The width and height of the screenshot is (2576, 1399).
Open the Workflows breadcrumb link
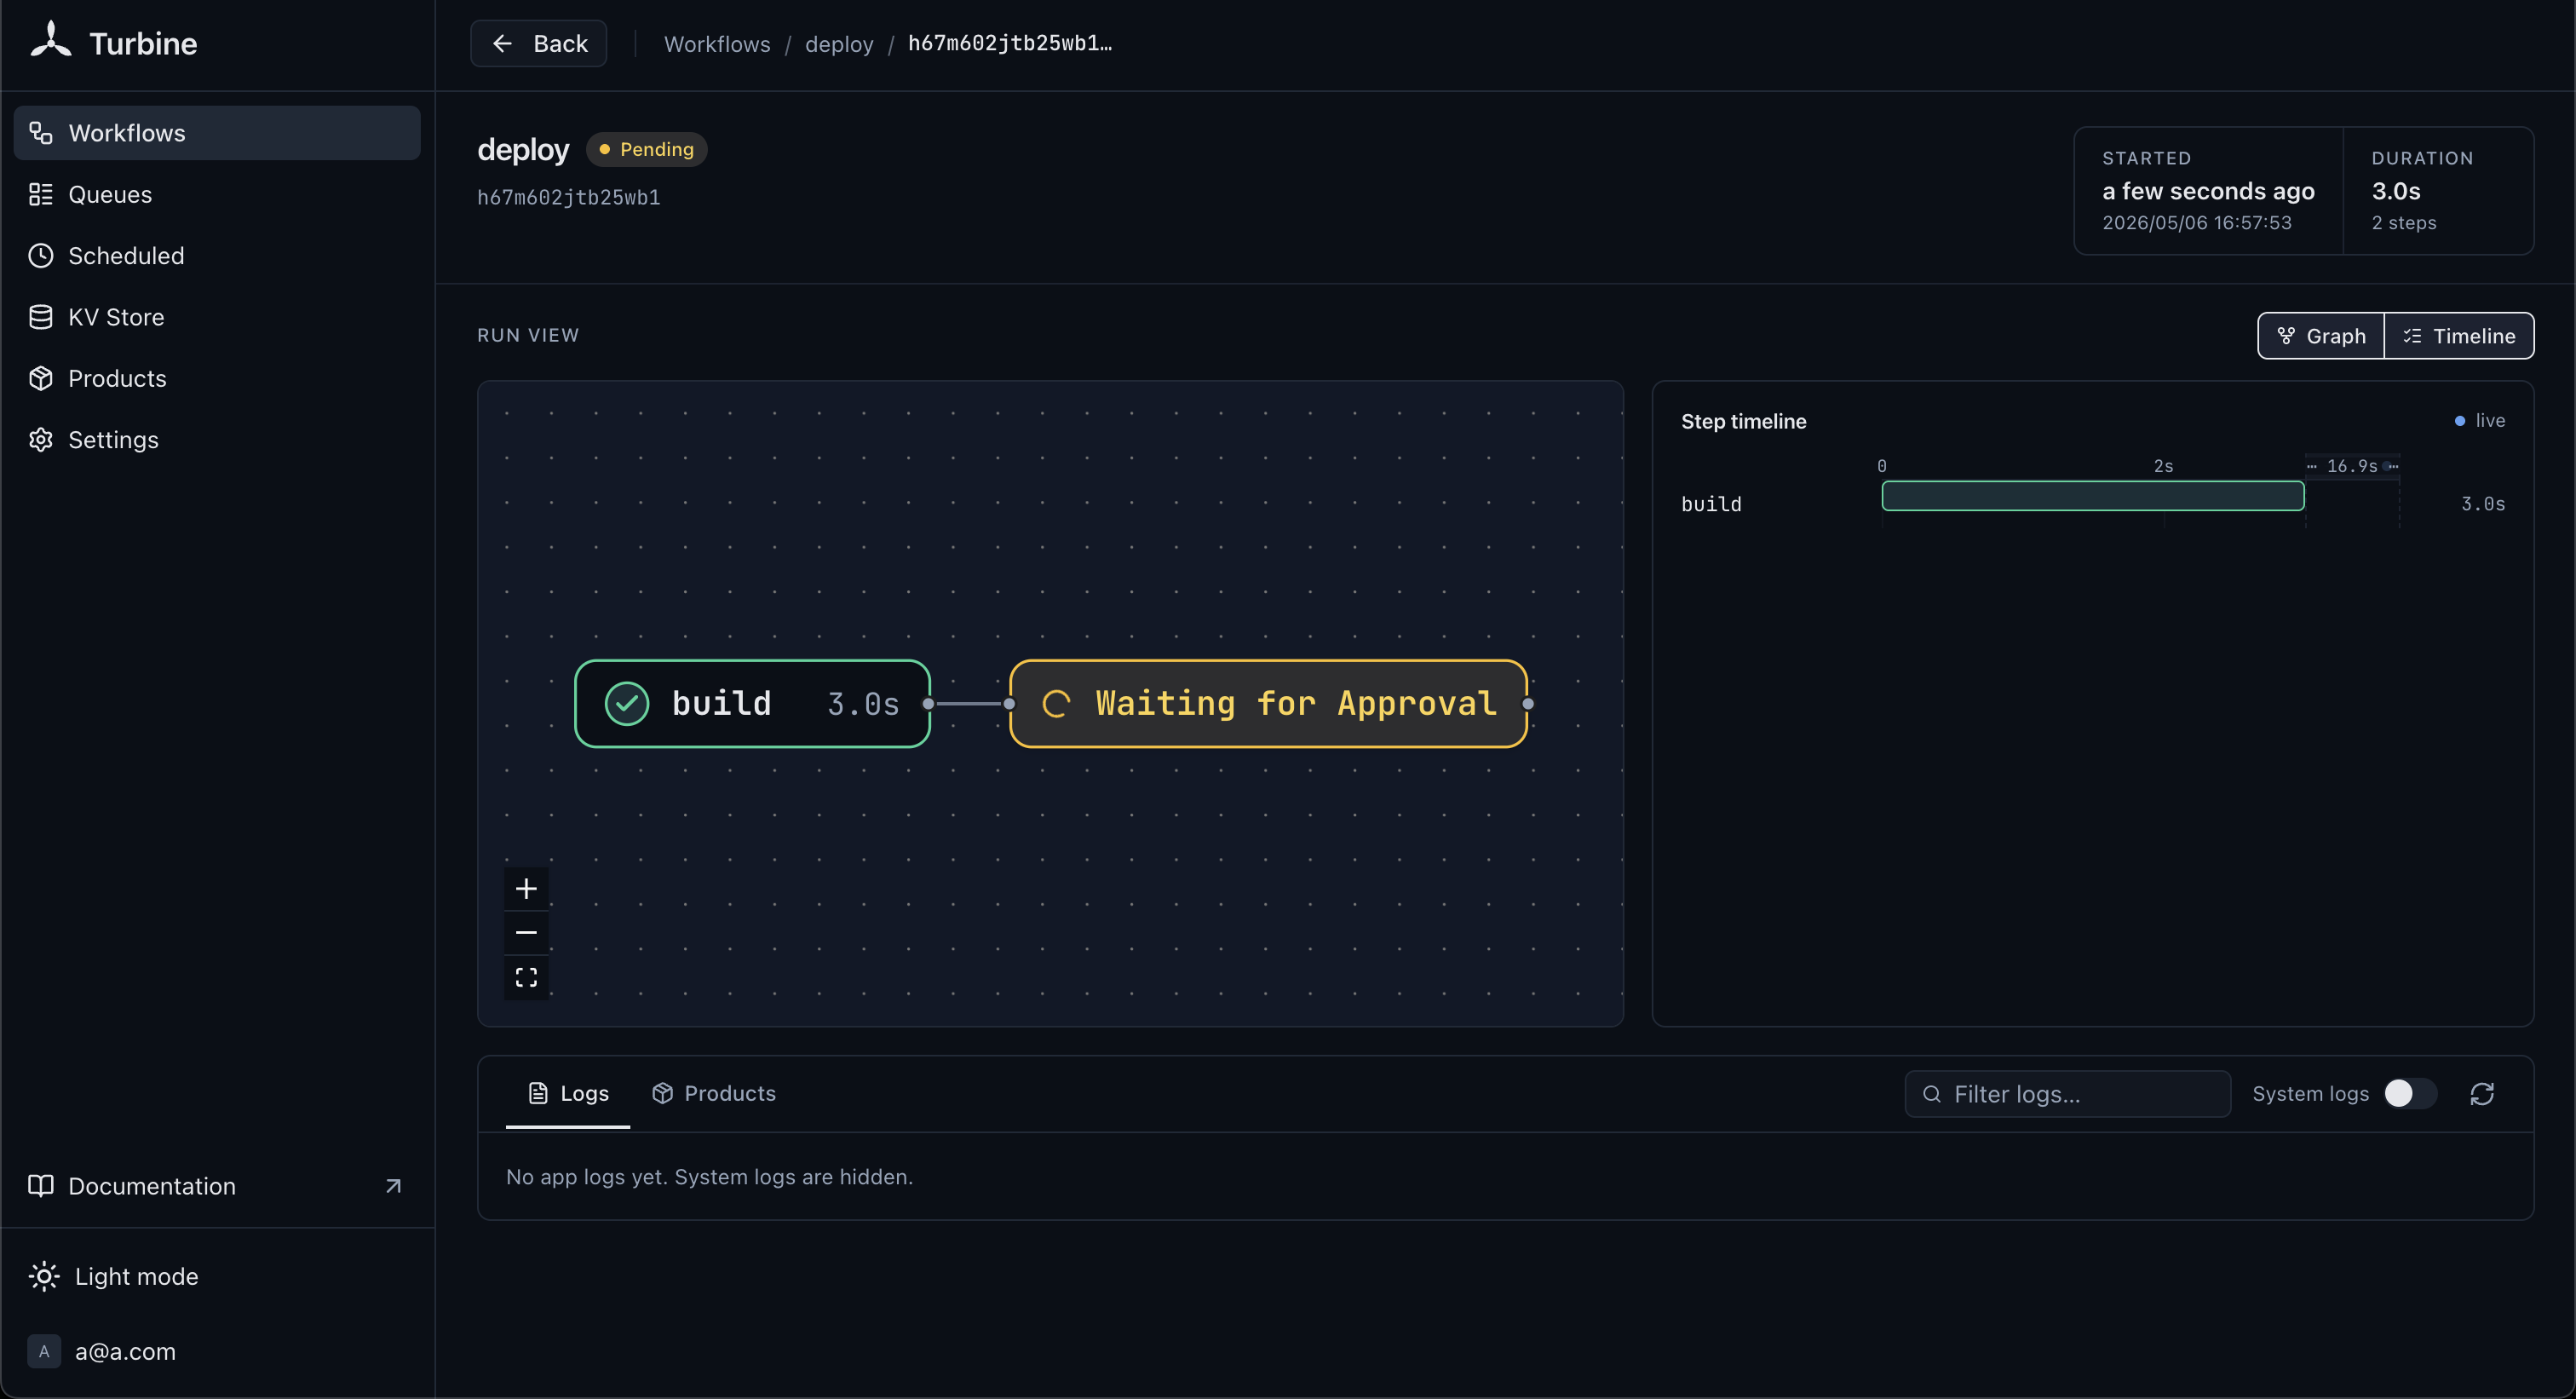pos(717,44)
